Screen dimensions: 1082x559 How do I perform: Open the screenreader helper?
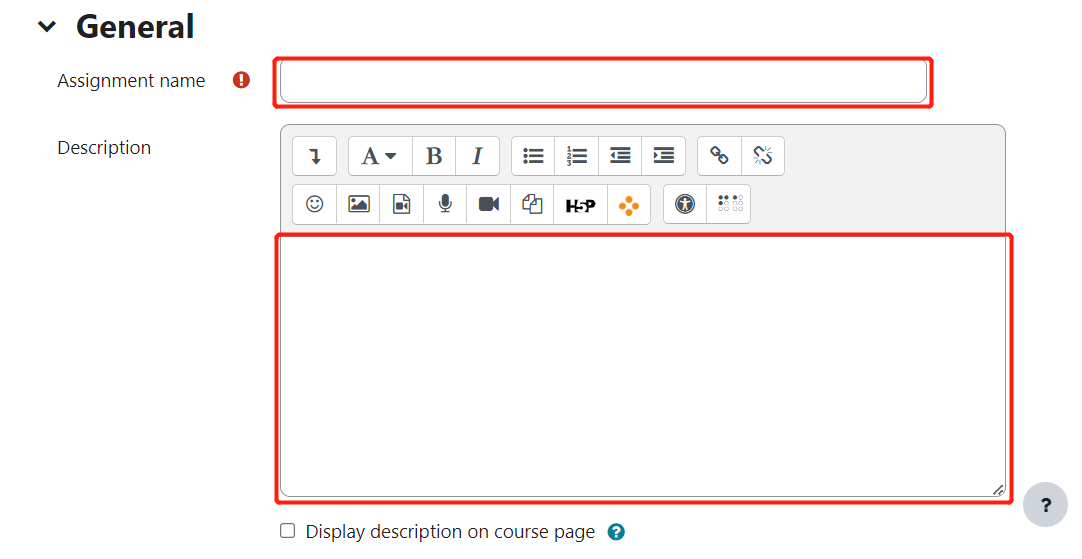point(729,204)
